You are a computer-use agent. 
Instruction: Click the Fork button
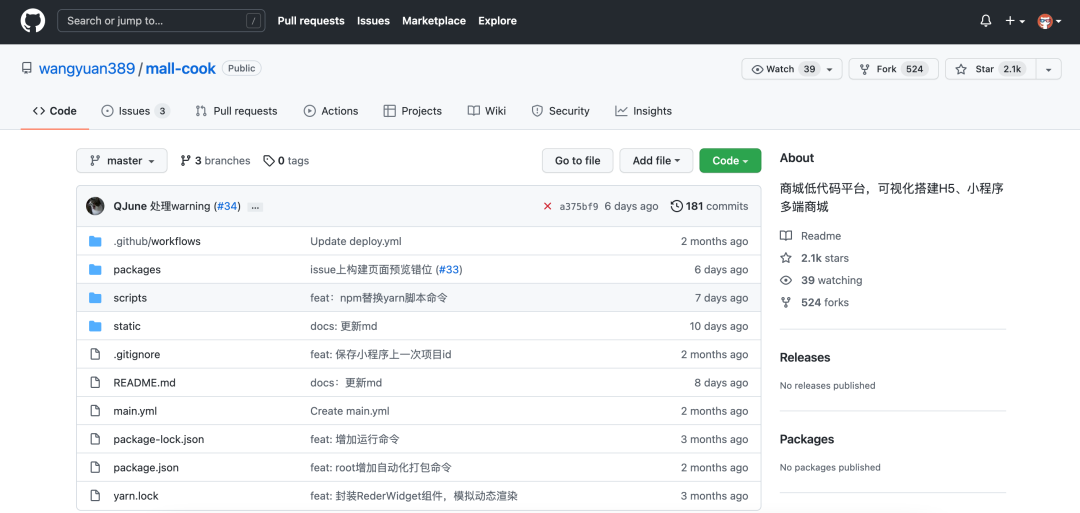click(893, 70)
